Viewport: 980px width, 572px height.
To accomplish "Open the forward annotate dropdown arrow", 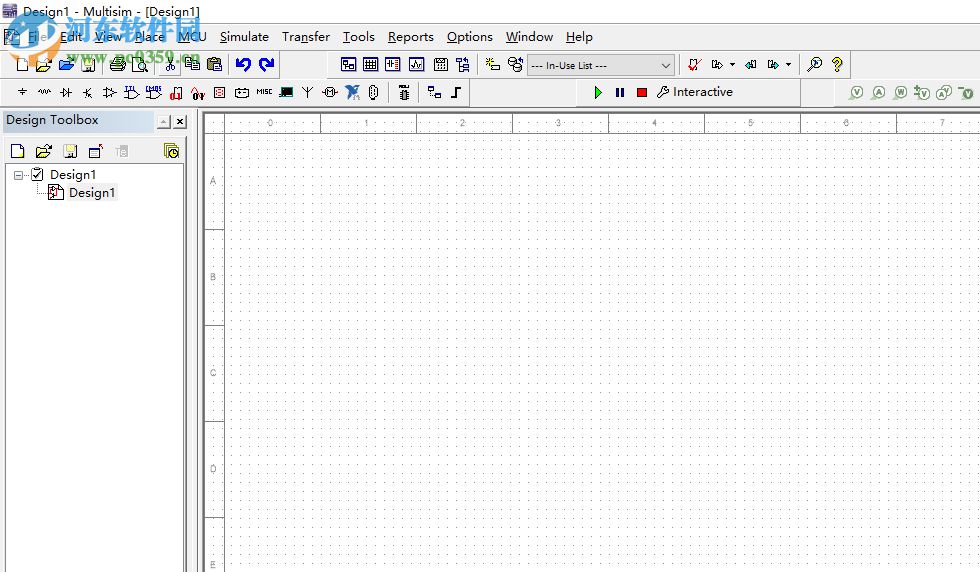I will (x=788, y=65).
